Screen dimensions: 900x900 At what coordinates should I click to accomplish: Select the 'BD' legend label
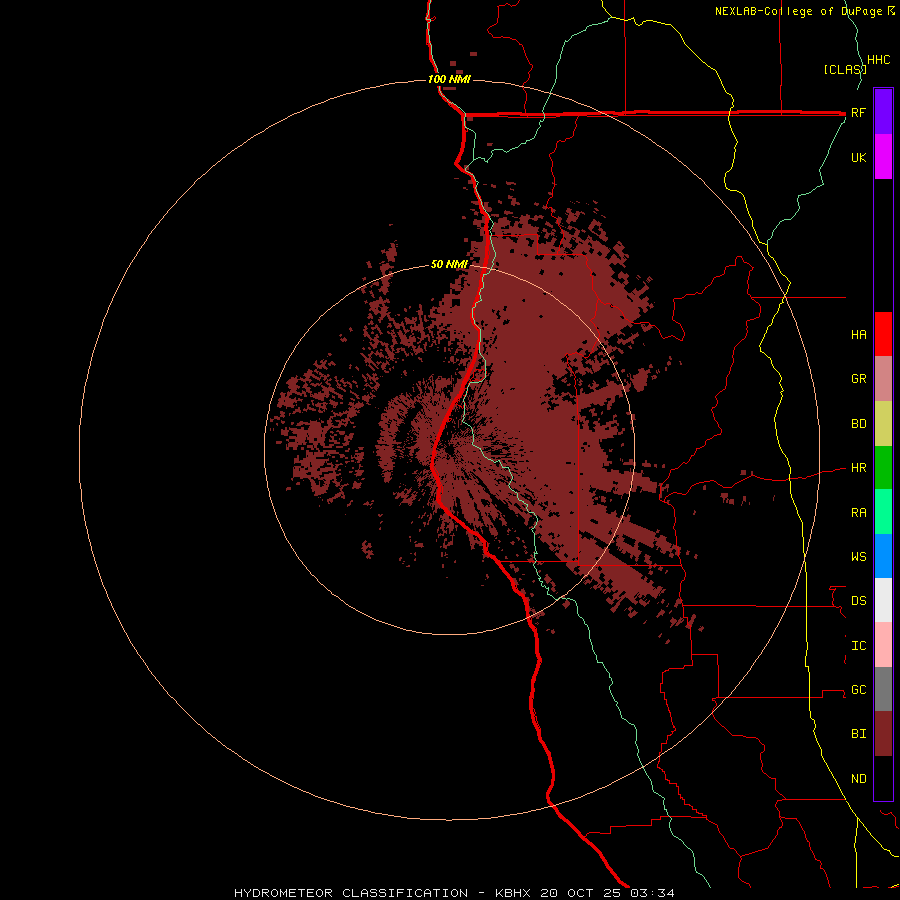(858, 424)
